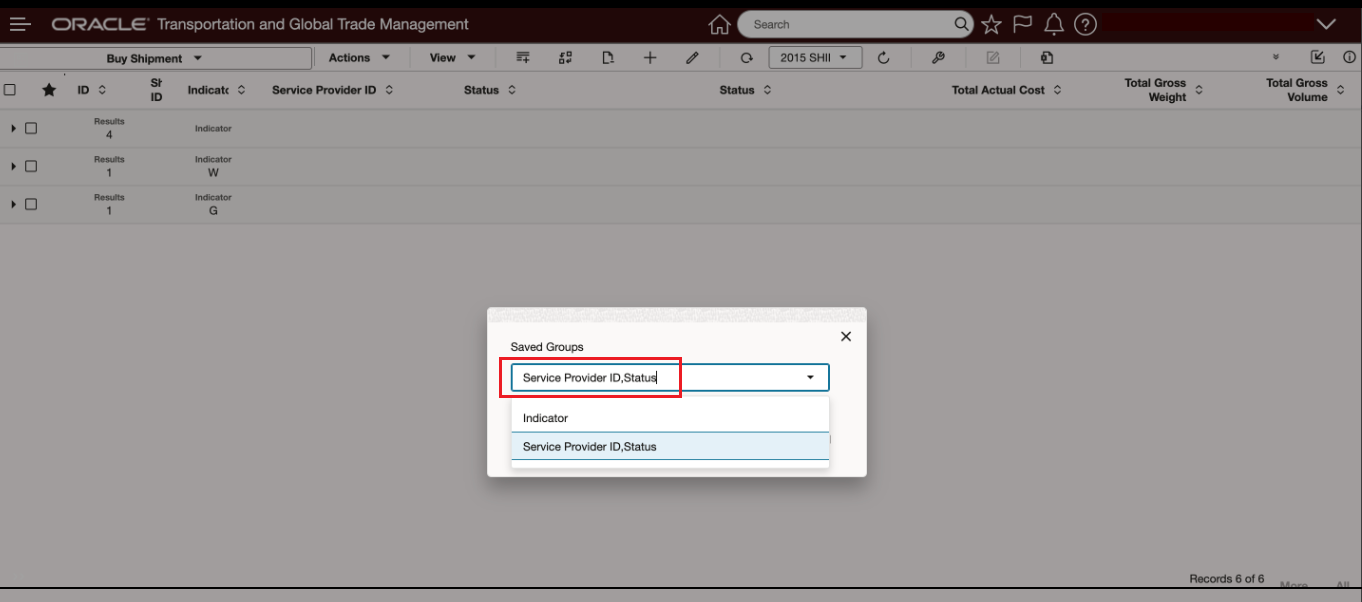Click Records 6 of 6 text
This screenshot has height=602, width=1362.
(x=1226, y=579)
